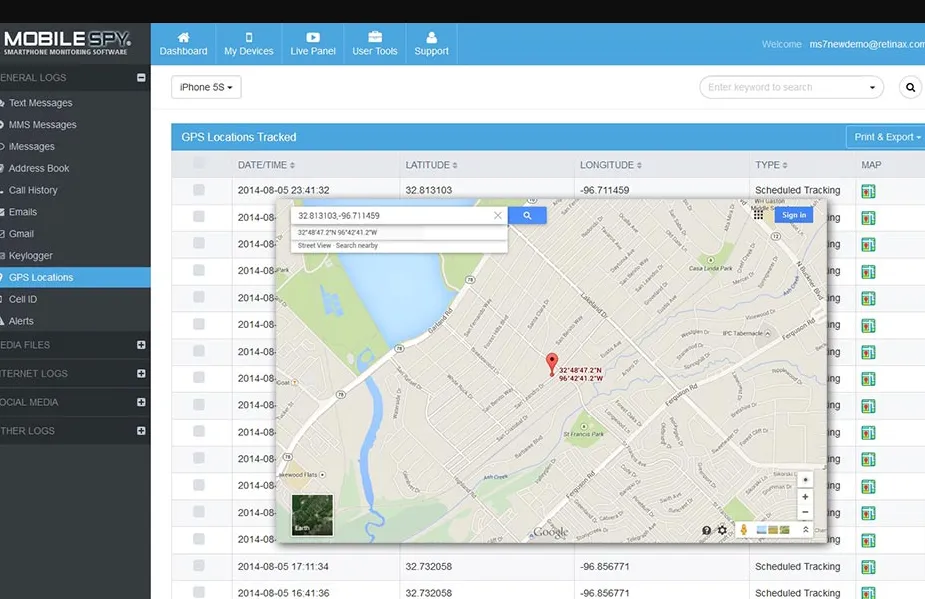925x599 pixels.
Task: Click Street View link under search box
Action: coord(314,246)
